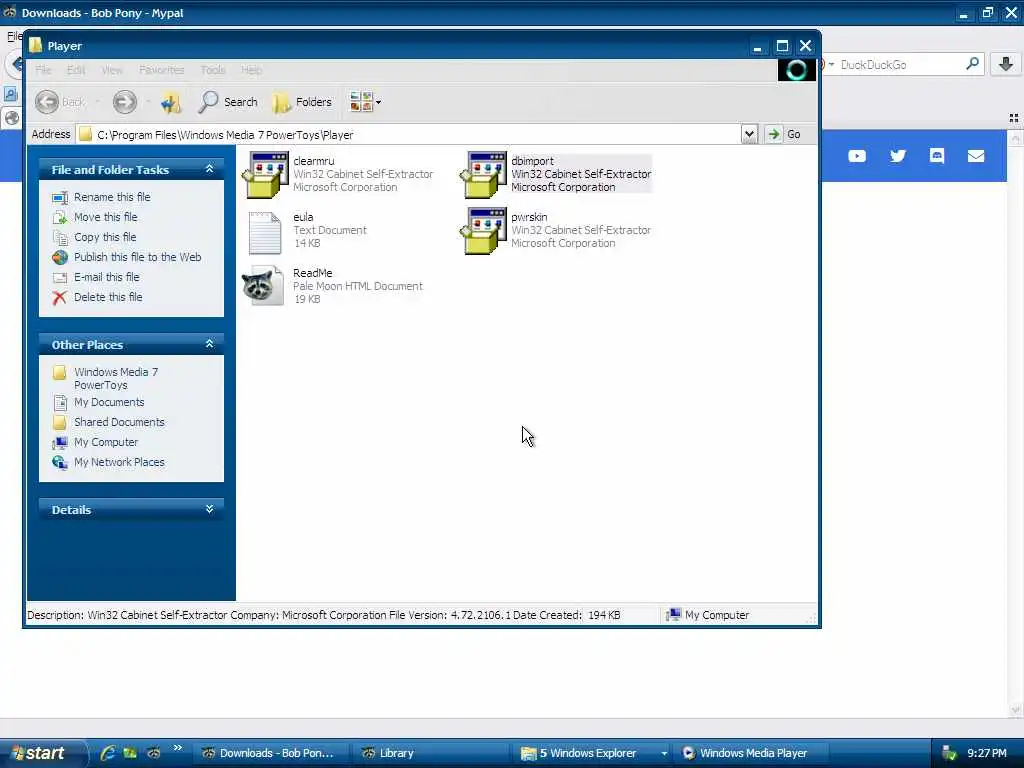The width and height of the screenshot is (1024, 768).
Task: Open the Favorites menu
Action: click(x=161, y=70)
